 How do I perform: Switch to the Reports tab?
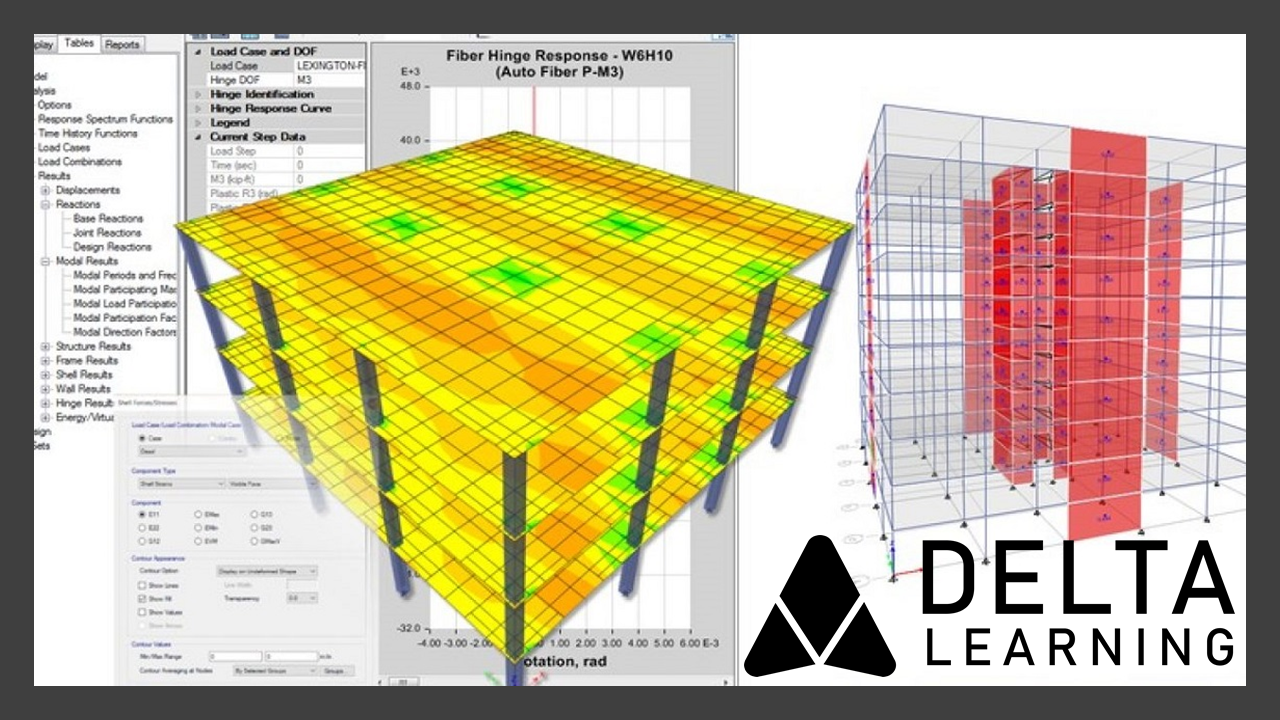(122, 44)
